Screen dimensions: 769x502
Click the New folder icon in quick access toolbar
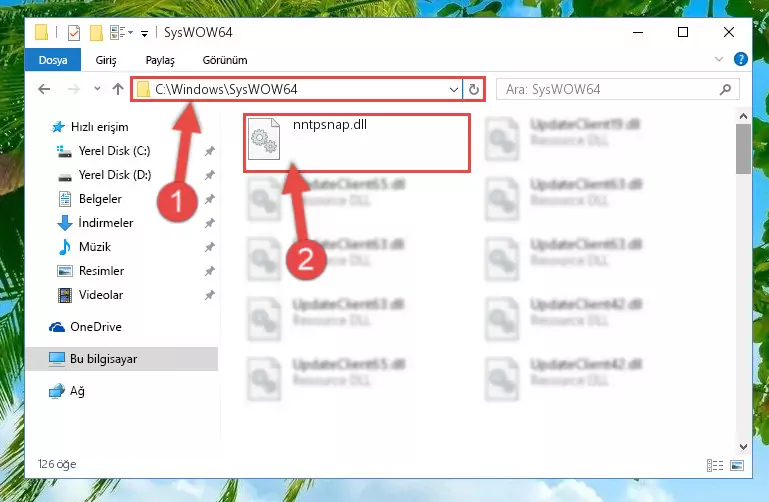pyautogui.click(x=96, y=33)
